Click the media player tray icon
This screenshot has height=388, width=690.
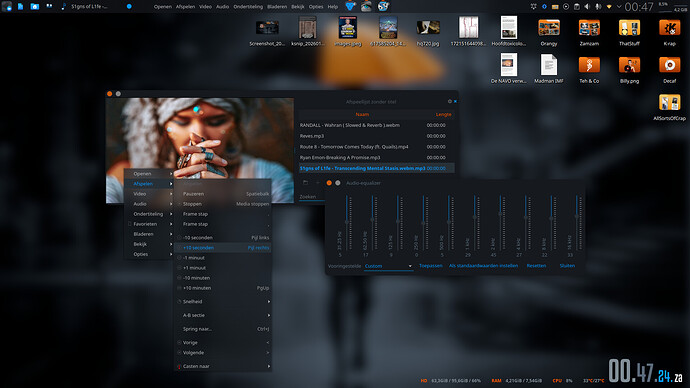pyautogui.click(x=566, y=7)
